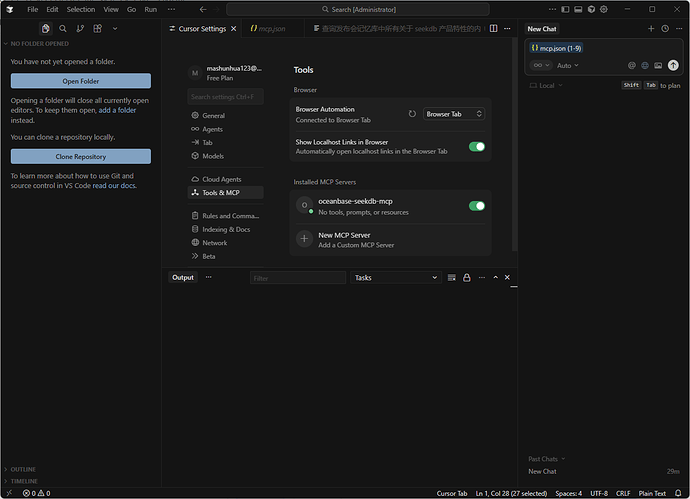The width and height of the screenshot is (690, 499).
Task: Start a new chat with plus icon
Action: click(x=651, y=29)
